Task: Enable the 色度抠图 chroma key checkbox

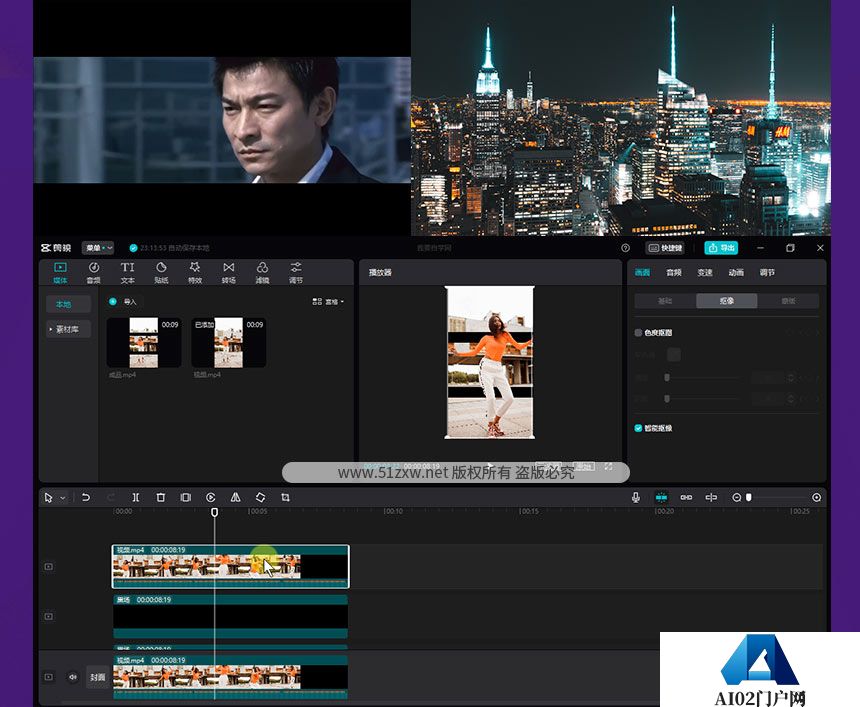Action: (x=638, y=332)
